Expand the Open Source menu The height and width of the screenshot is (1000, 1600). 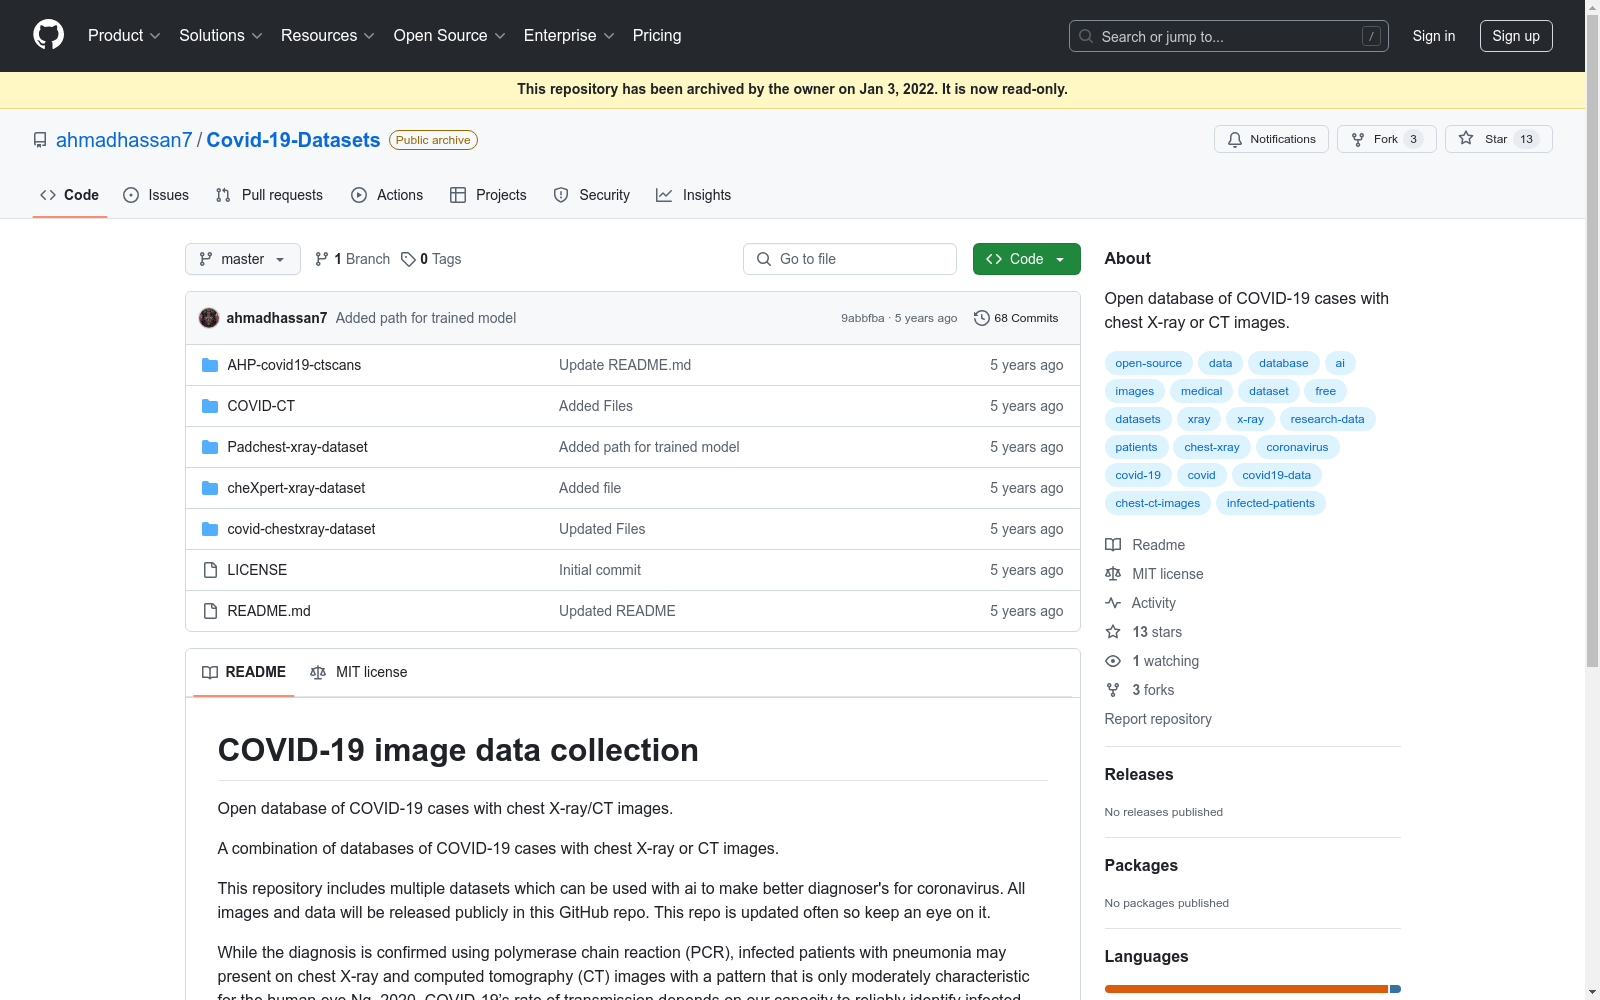tap(450, 36)
